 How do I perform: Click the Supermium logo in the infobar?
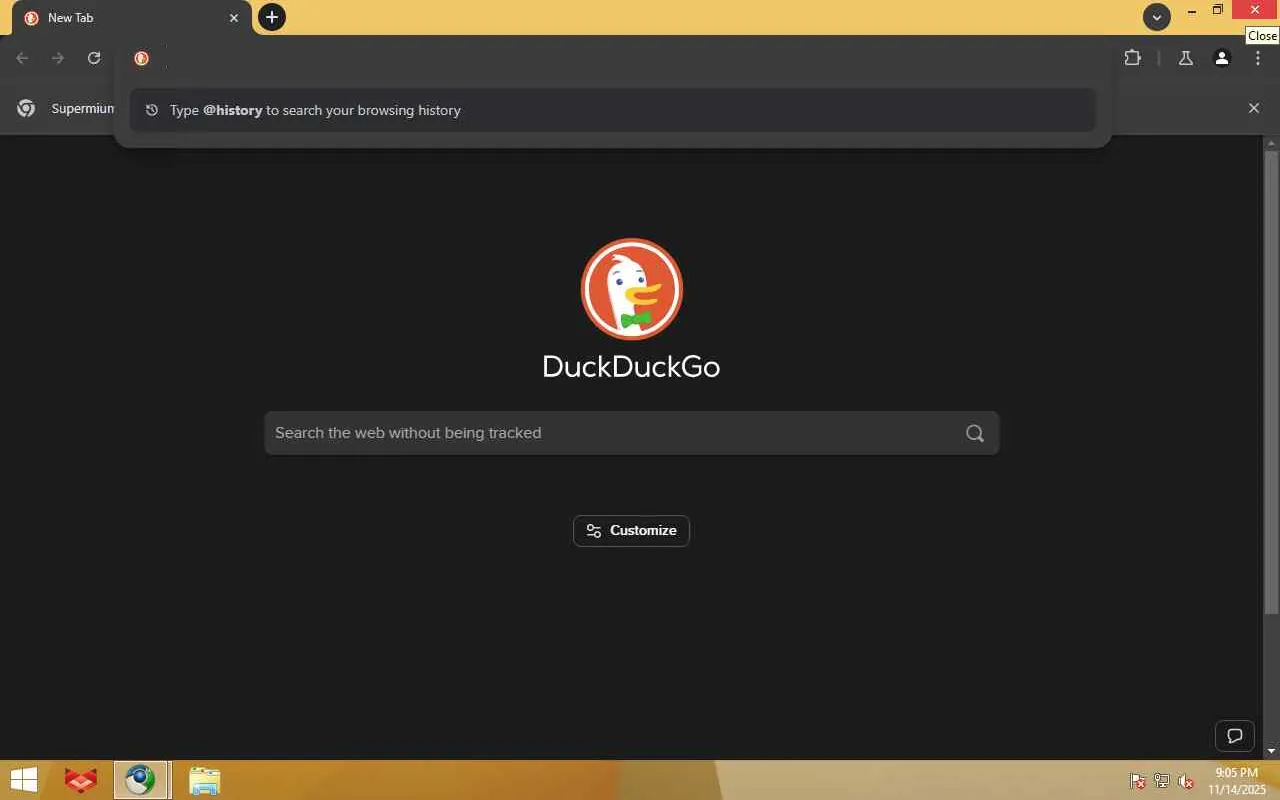coord(26,108)
